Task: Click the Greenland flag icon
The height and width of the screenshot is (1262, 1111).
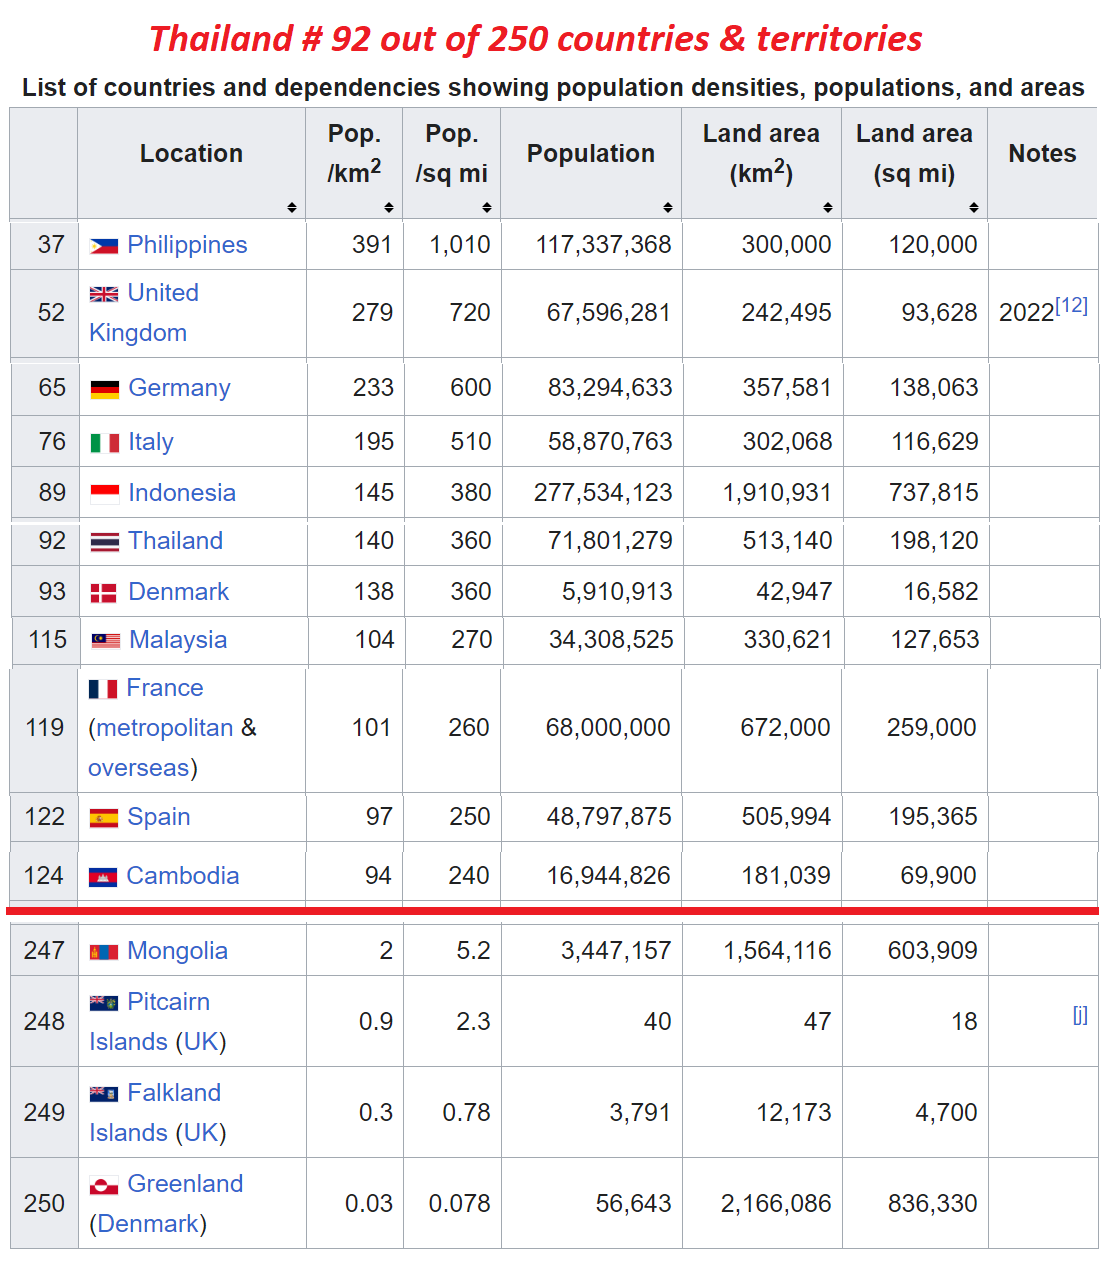Action: click(104, 1185)
